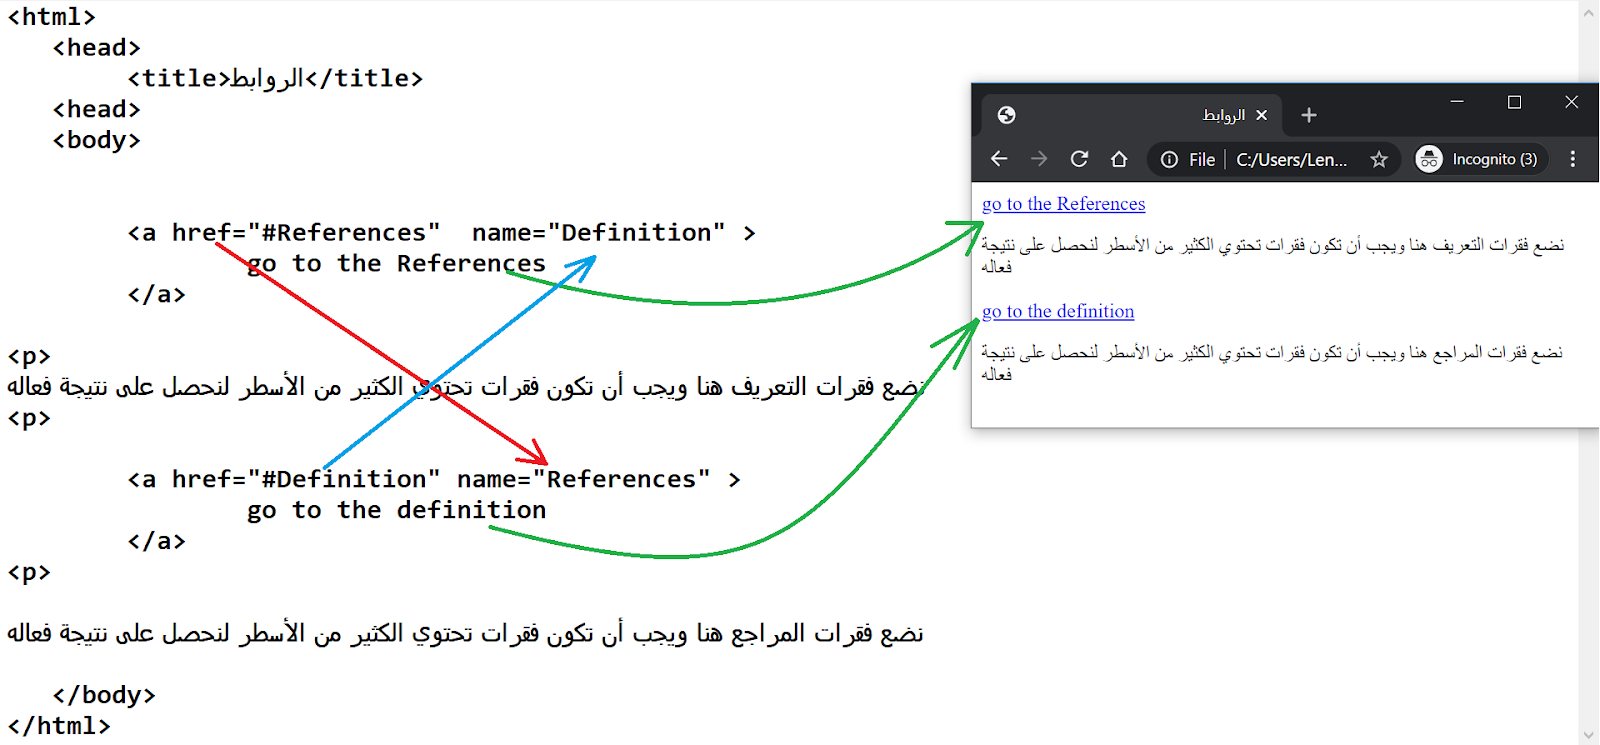Click the Arabic paragraph containing التعريف in the code
Image resolution: width=1600 pixels, height=745 pixels.
466,387
